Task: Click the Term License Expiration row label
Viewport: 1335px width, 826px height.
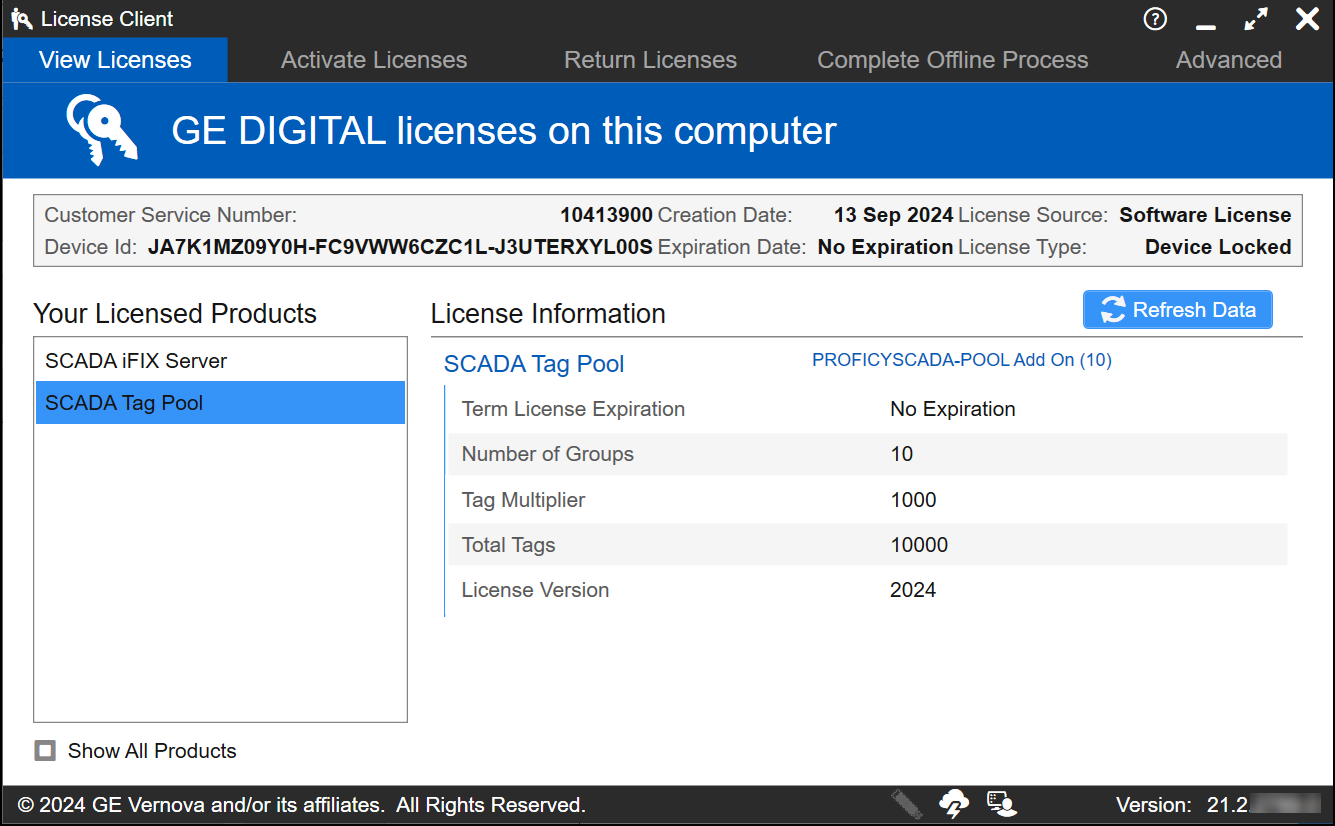Action: [573, 409]
